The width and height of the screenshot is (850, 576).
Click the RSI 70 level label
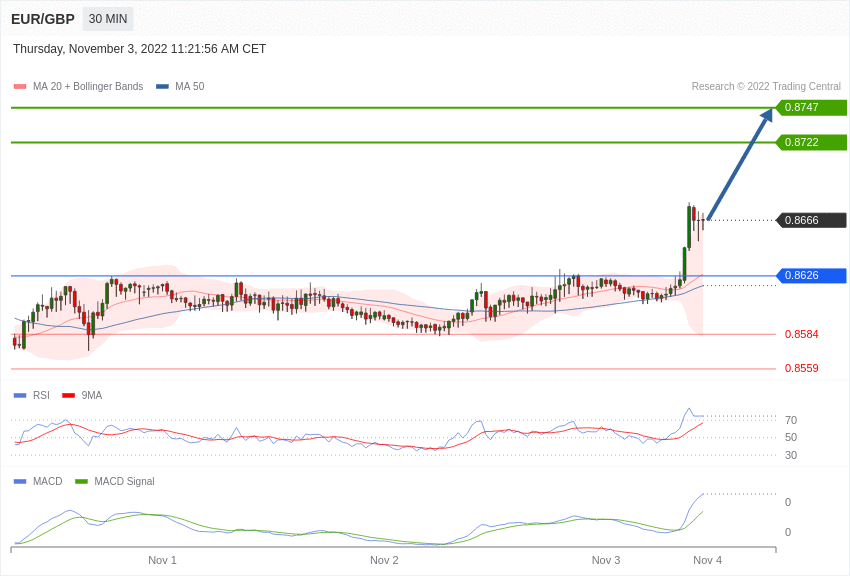click(791, 420)
